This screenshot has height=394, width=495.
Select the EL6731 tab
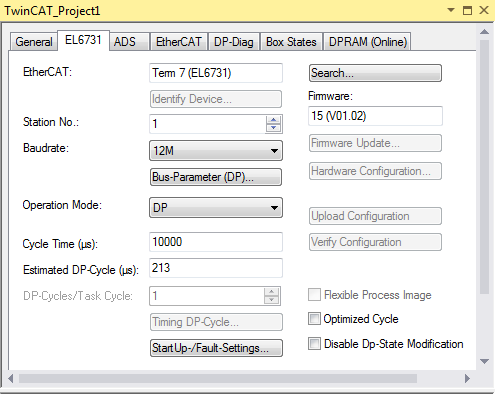pyautogui.click(x=83, y=40)
